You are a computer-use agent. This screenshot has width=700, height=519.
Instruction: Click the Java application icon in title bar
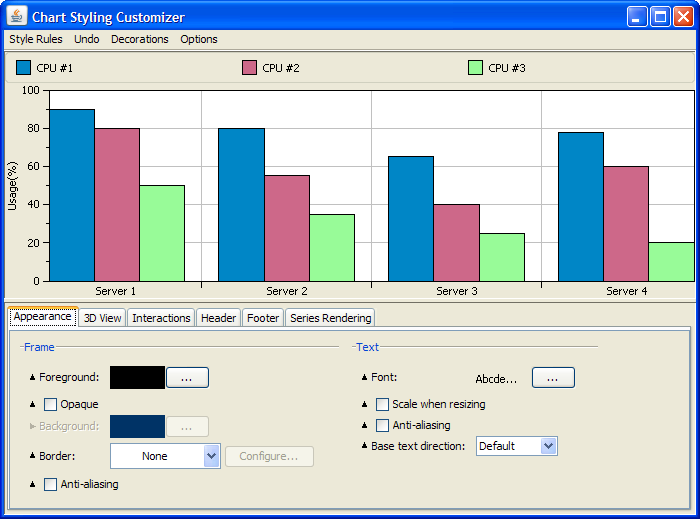17,17
